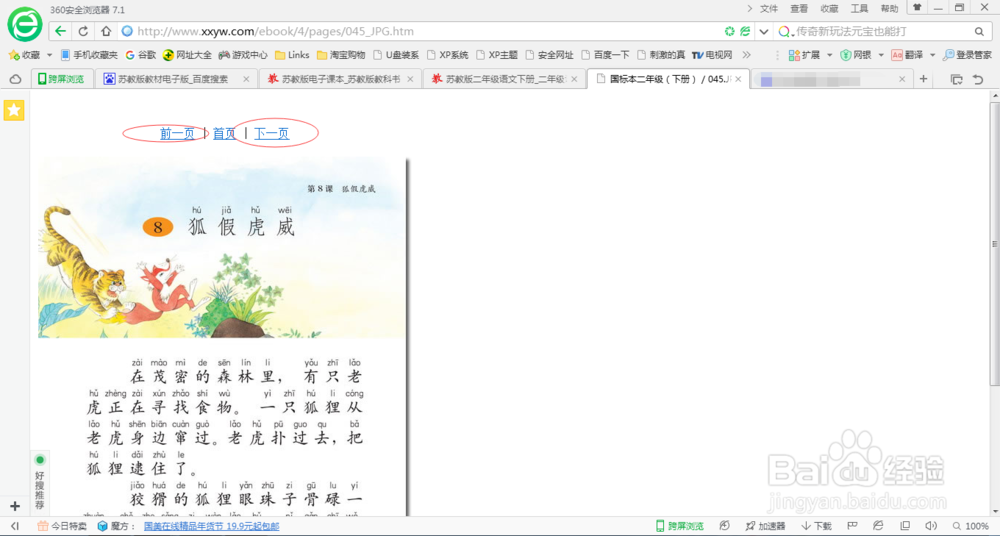
Task: Open 下载 downloads in status bar
Action: 816,526
